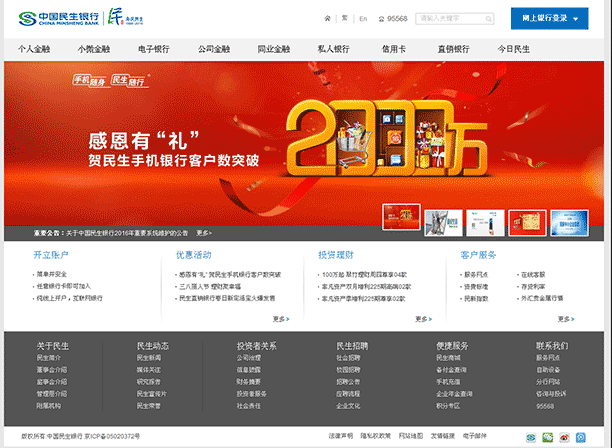Open the Minsheng Bank footer logo icon
Screen dimensions: 612x448
pos(530,437)
